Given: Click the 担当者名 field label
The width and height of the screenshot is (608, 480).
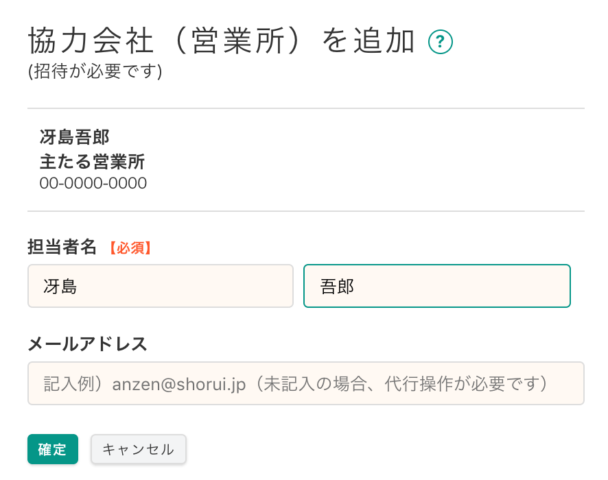Looking at the screenshot, I should point(62,247).
